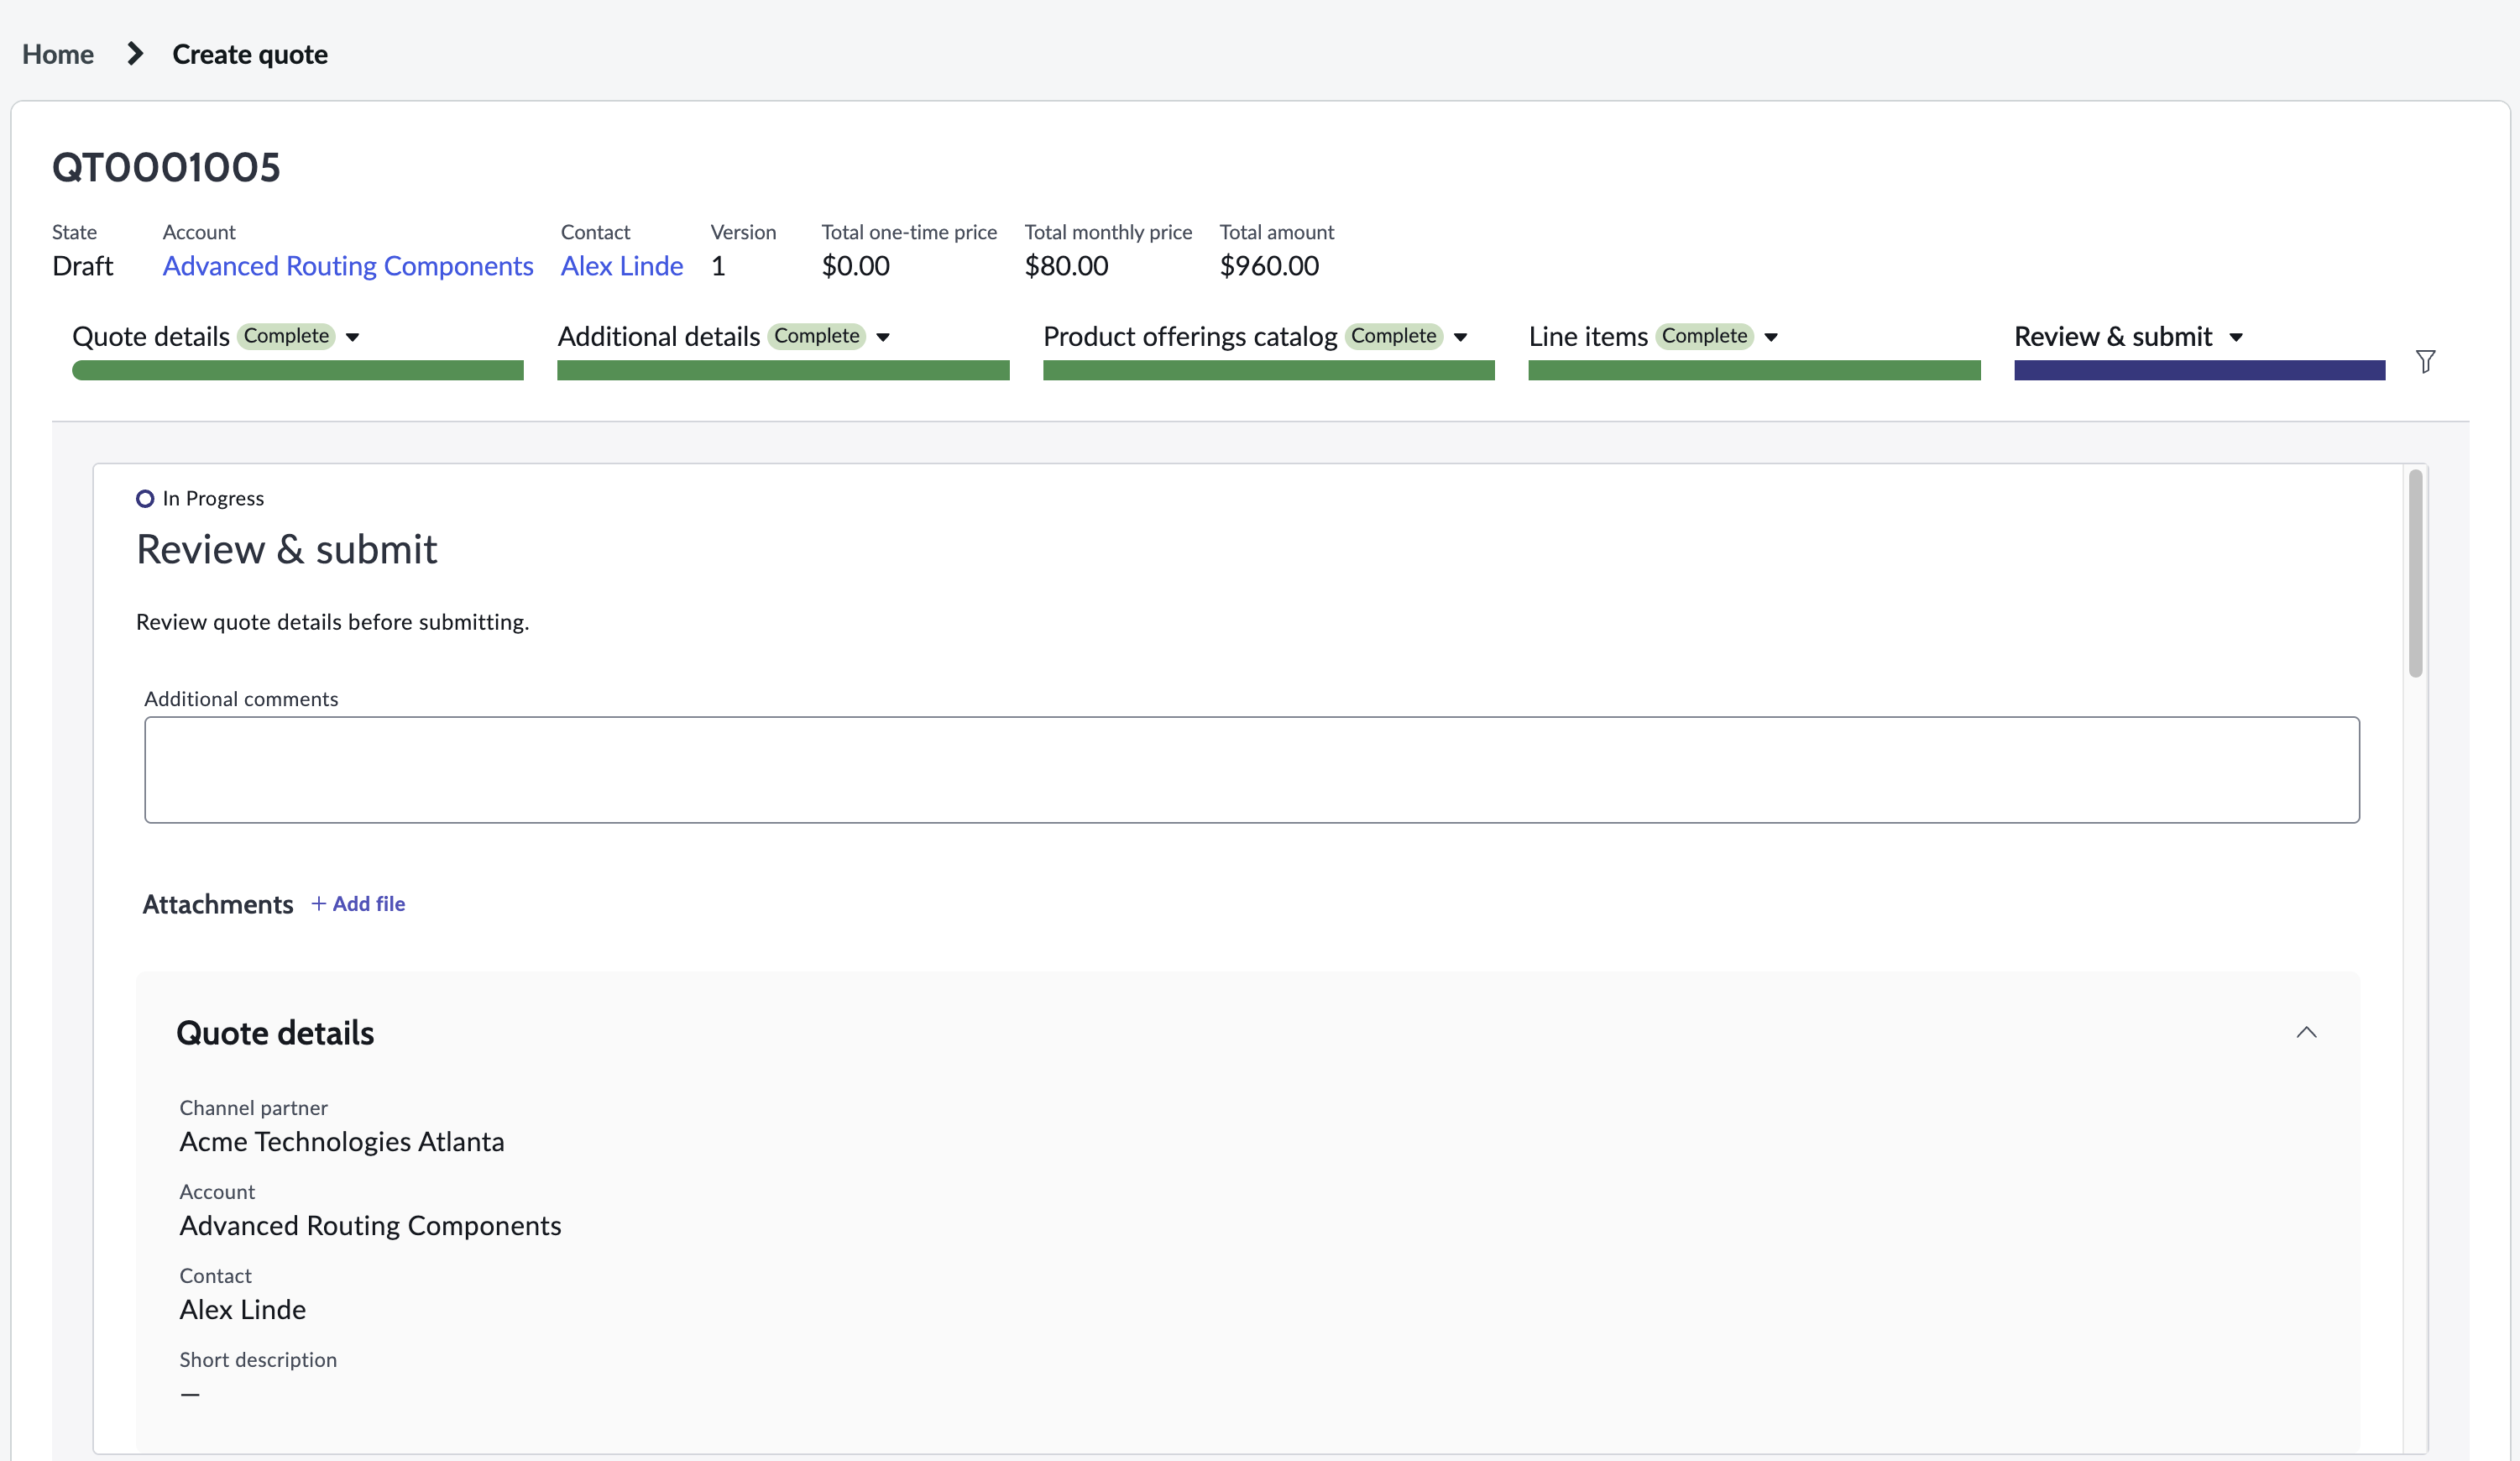
Task: Click the Total one-time price $0.00 value
Action: (x=855, y=266)
